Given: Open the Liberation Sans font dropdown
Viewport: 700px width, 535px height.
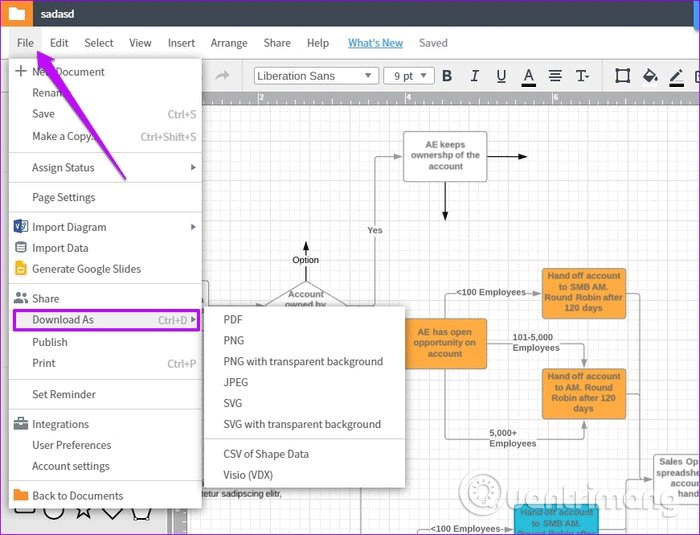Looking at the screenshot, I should pyautogui.click(x=316, y=76).
